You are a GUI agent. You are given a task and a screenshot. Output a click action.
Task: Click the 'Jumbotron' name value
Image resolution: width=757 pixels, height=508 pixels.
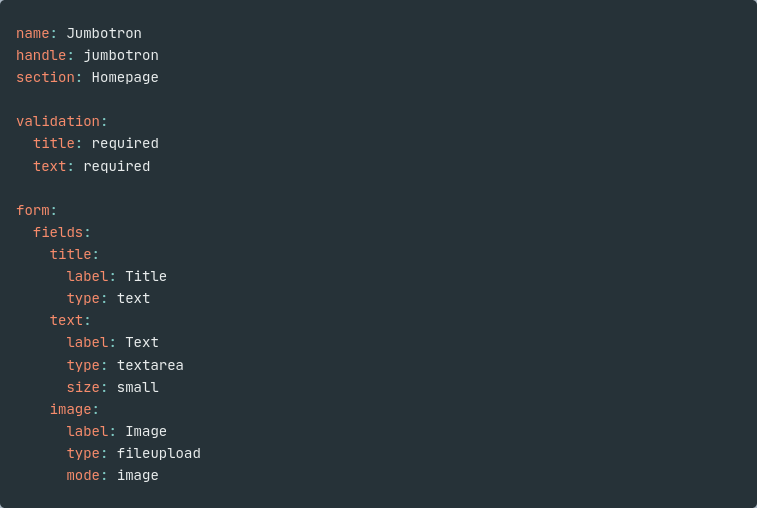(x=104, y=33)
